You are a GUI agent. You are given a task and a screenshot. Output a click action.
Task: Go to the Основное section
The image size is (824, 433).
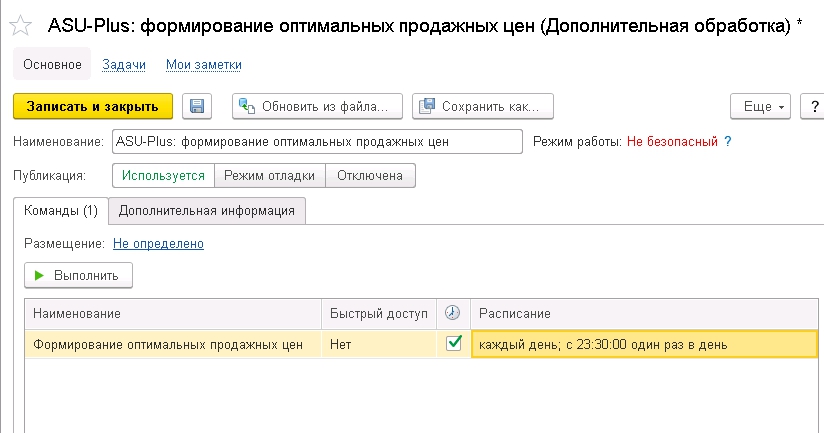click(52, 64)
